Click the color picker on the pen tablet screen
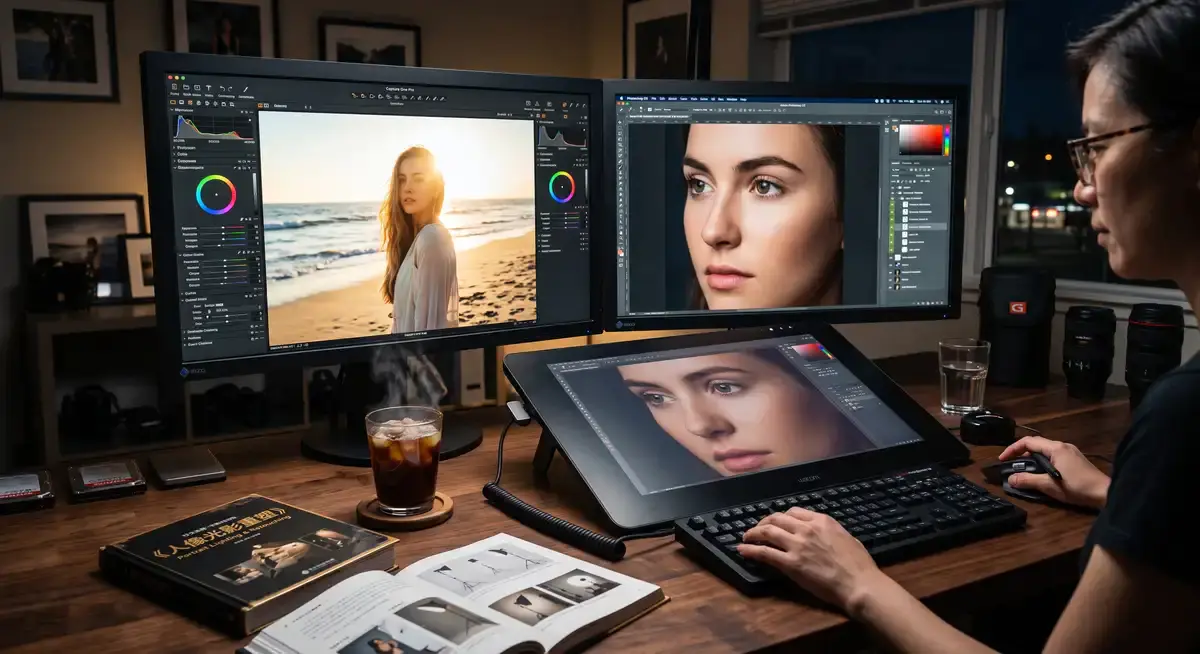This screenshot has width=1200, height=654. (x=813, y=351)
